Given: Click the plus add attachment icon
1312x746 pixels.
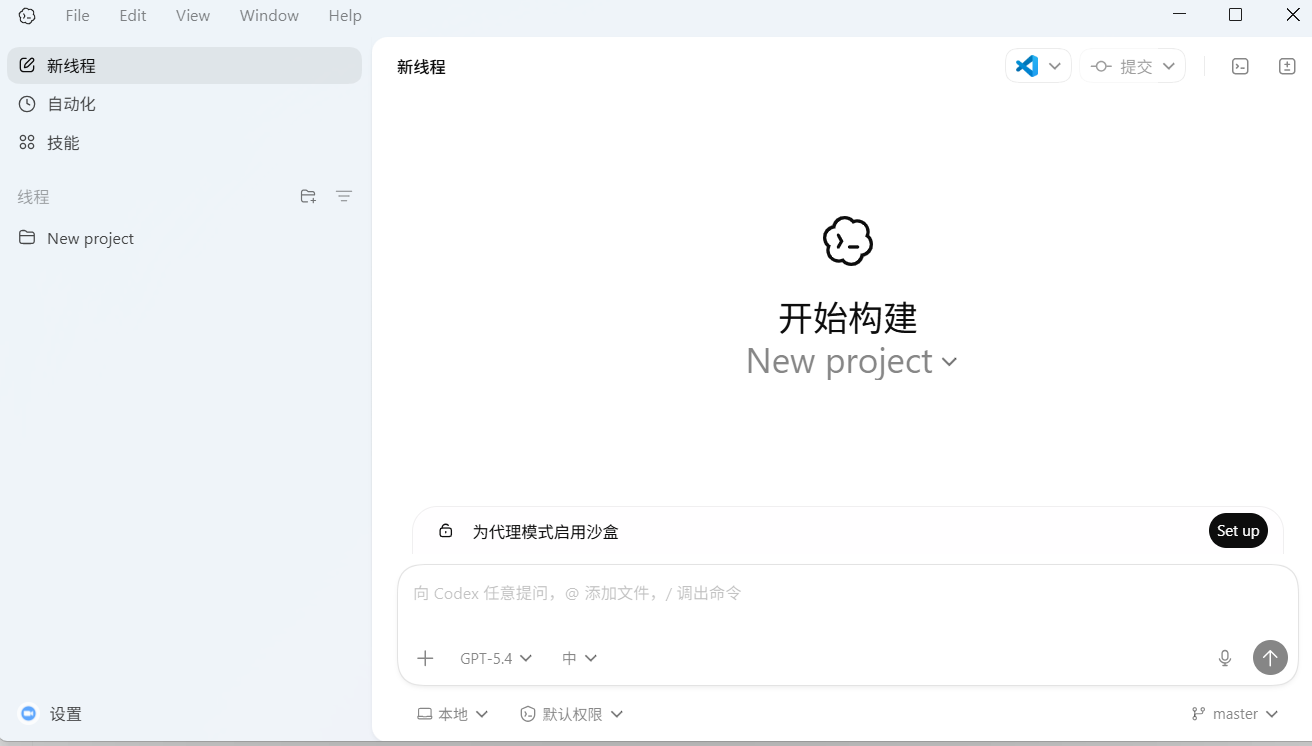Looking at the screenshot, I should pyautogui.click(x=425, y=658).
